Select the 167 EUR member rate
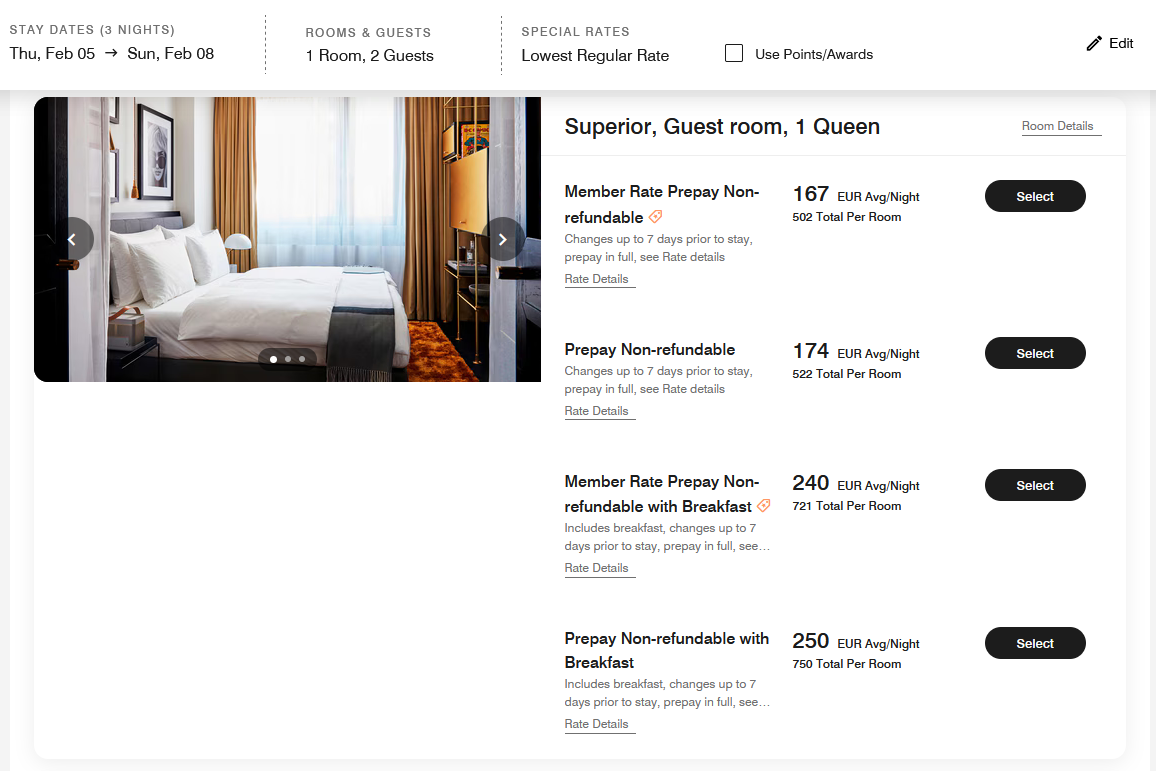The image size is (1156, 771). tap(1035, 196)
